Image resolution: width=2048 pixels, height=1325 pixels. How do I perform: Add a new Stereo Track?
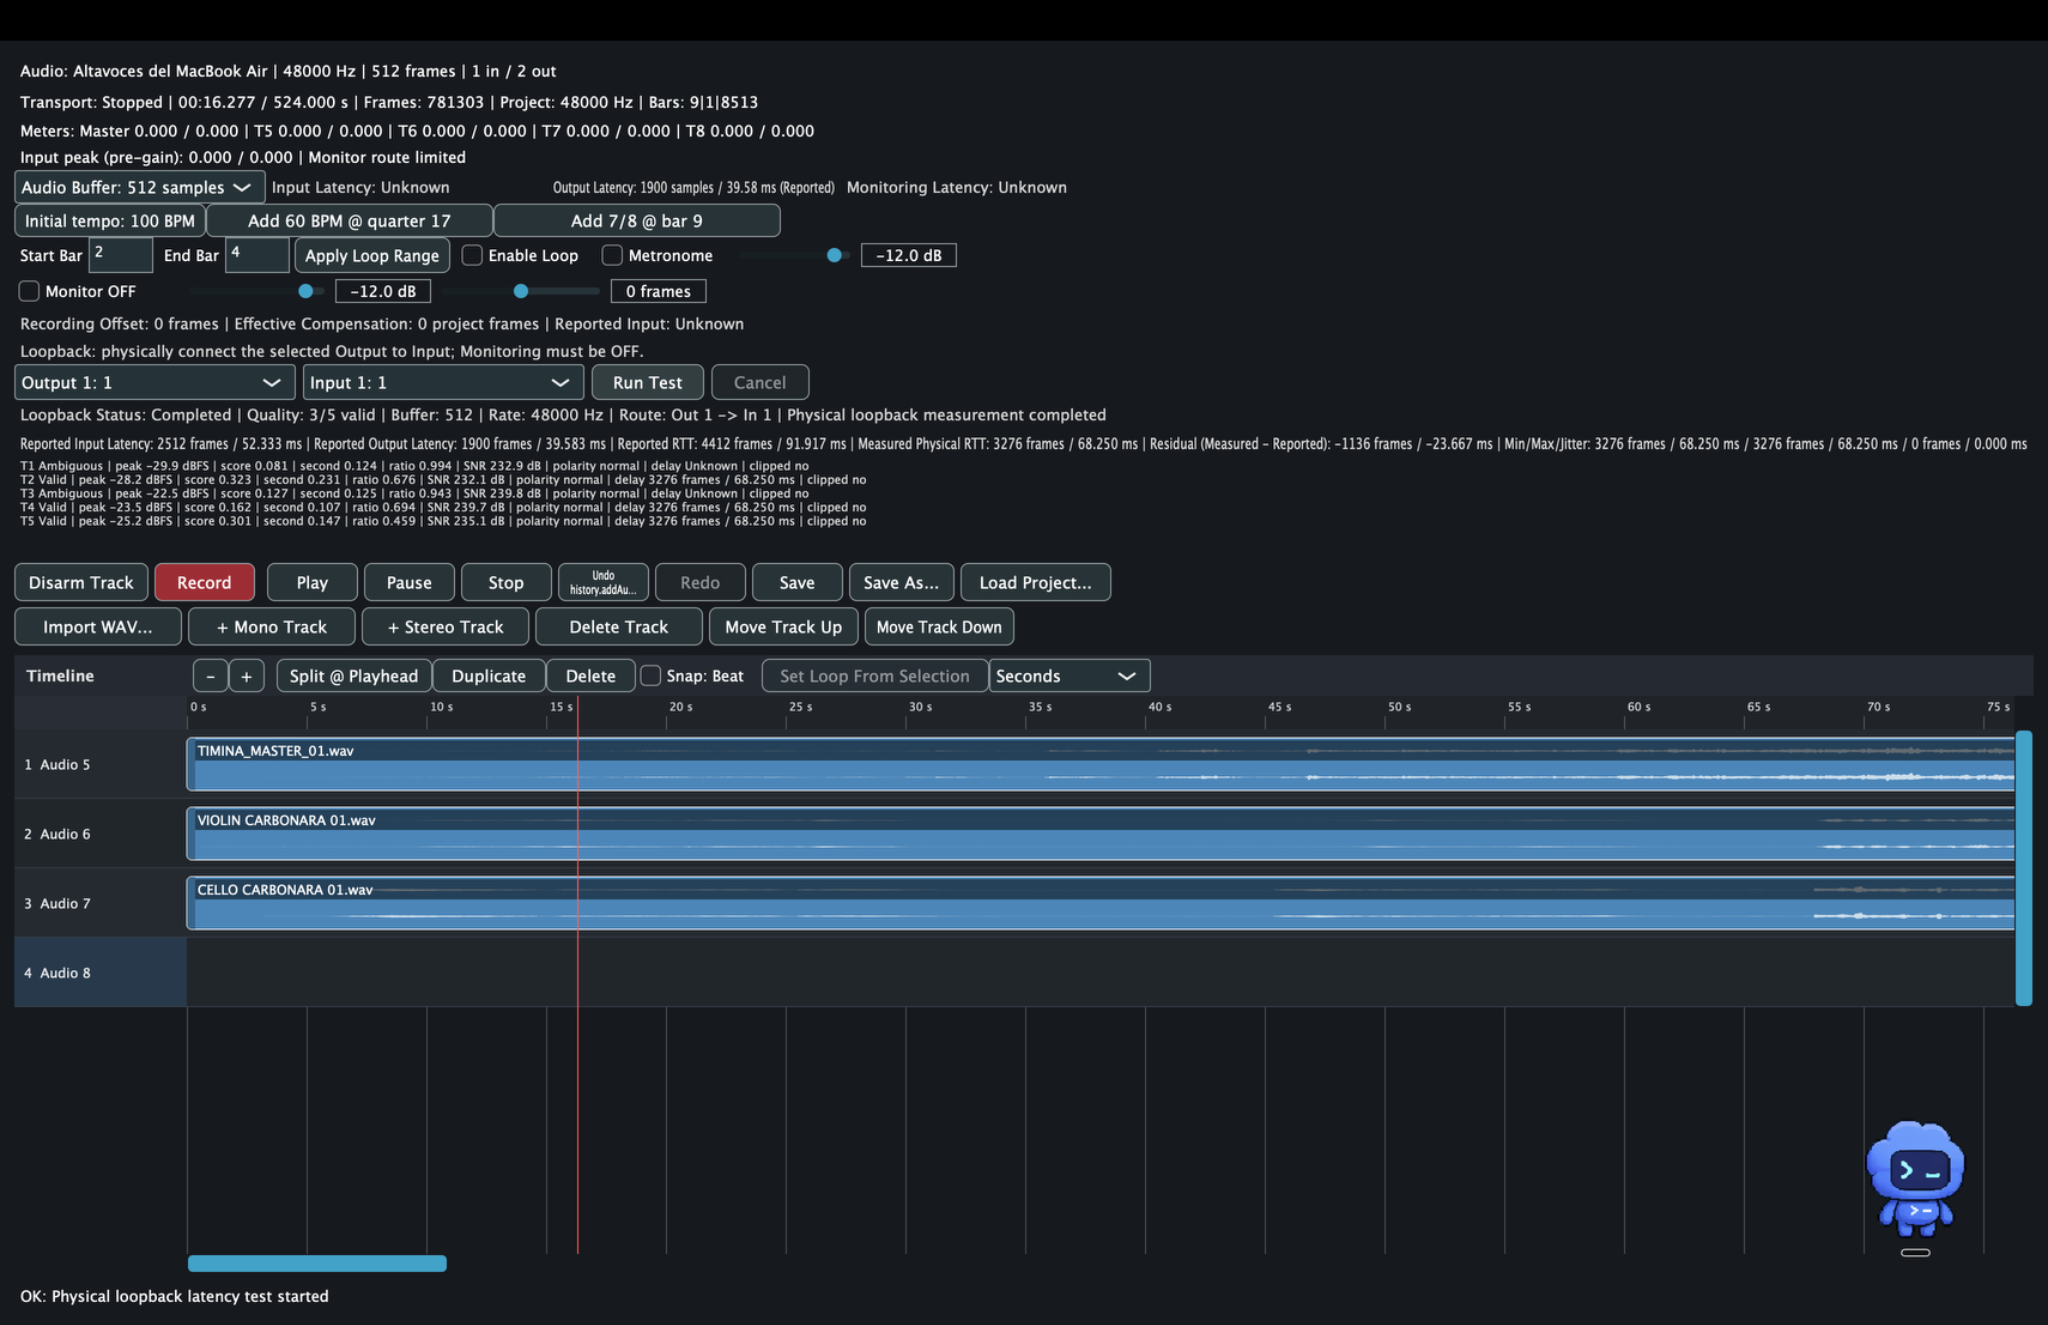click(x=445, y=627)
